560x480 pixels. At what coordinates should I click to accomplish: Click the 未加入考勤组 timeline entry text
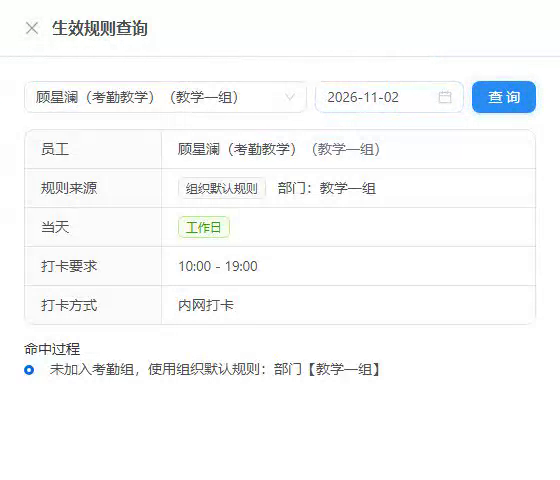pos(215,369)
